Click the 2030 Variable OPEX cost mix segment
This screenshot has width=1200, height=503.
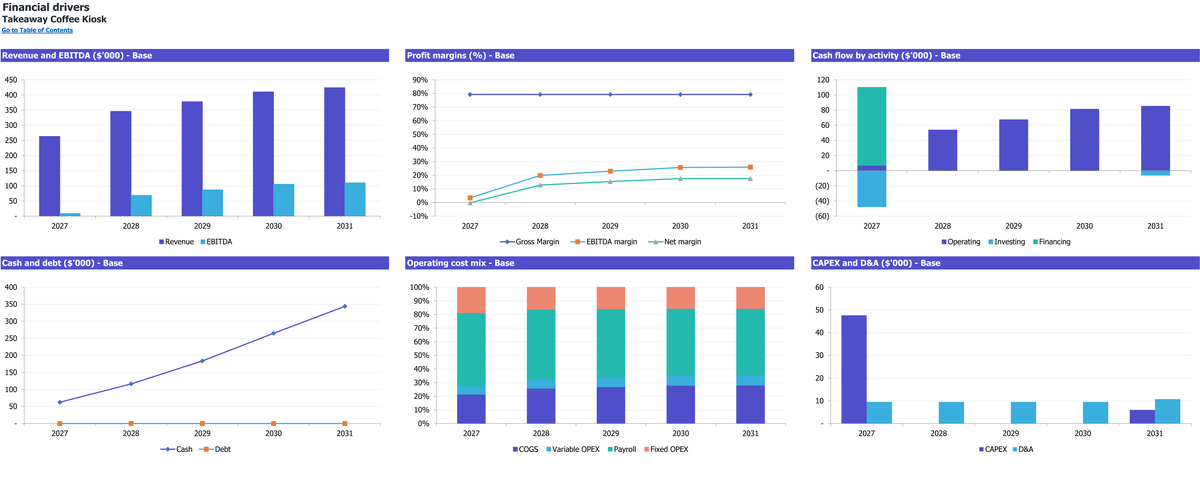pyautogui.click(x=680, y=381)
